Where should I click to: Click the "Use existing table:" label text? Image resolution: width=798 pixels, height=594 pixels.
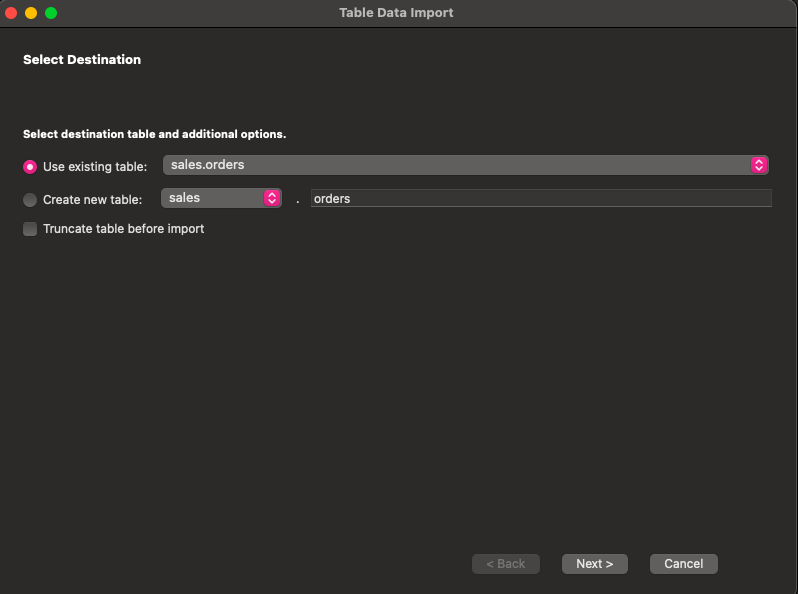pos(95,167)
